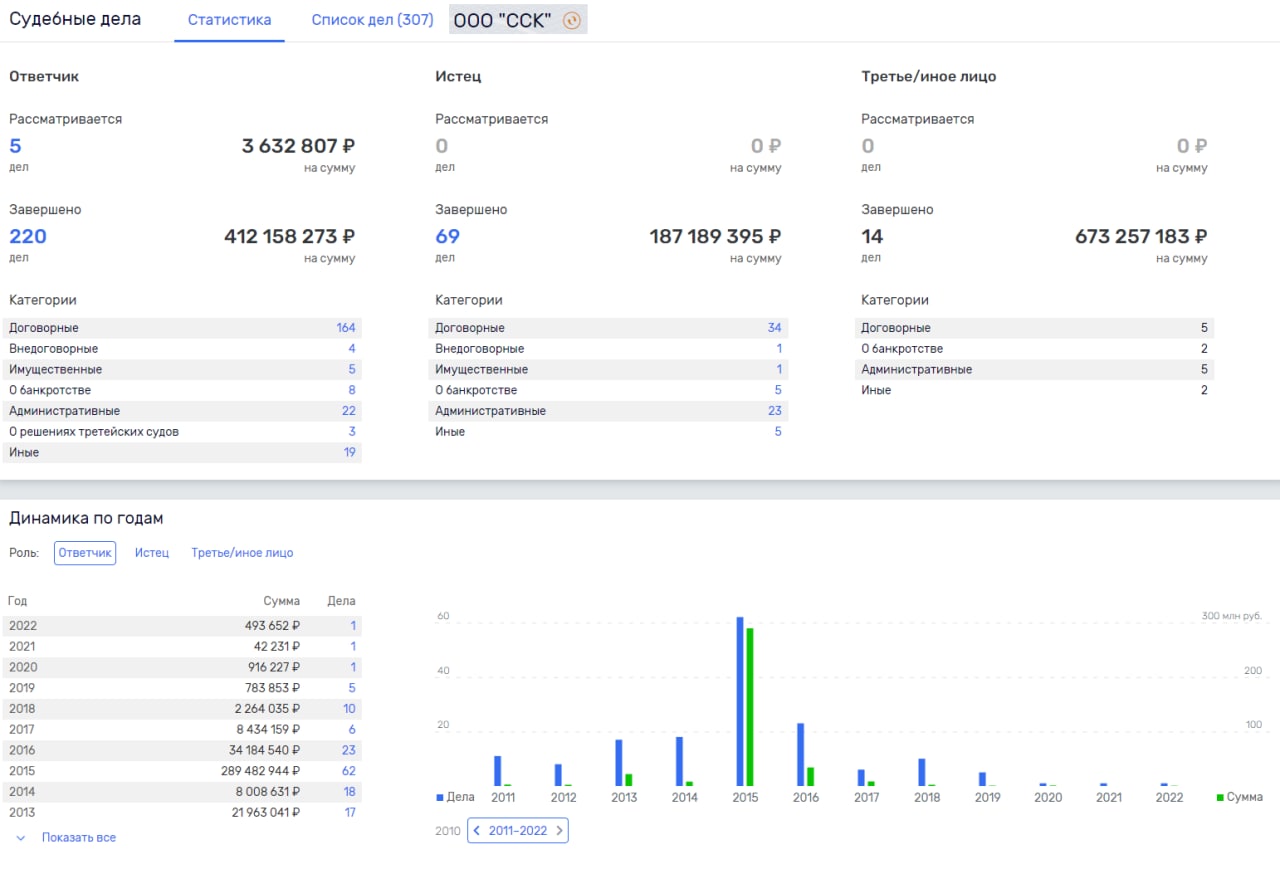Screen dimensions: 1280x869
Task: Open the 6 cases of year 2017
Action: (x=352, y=730)
